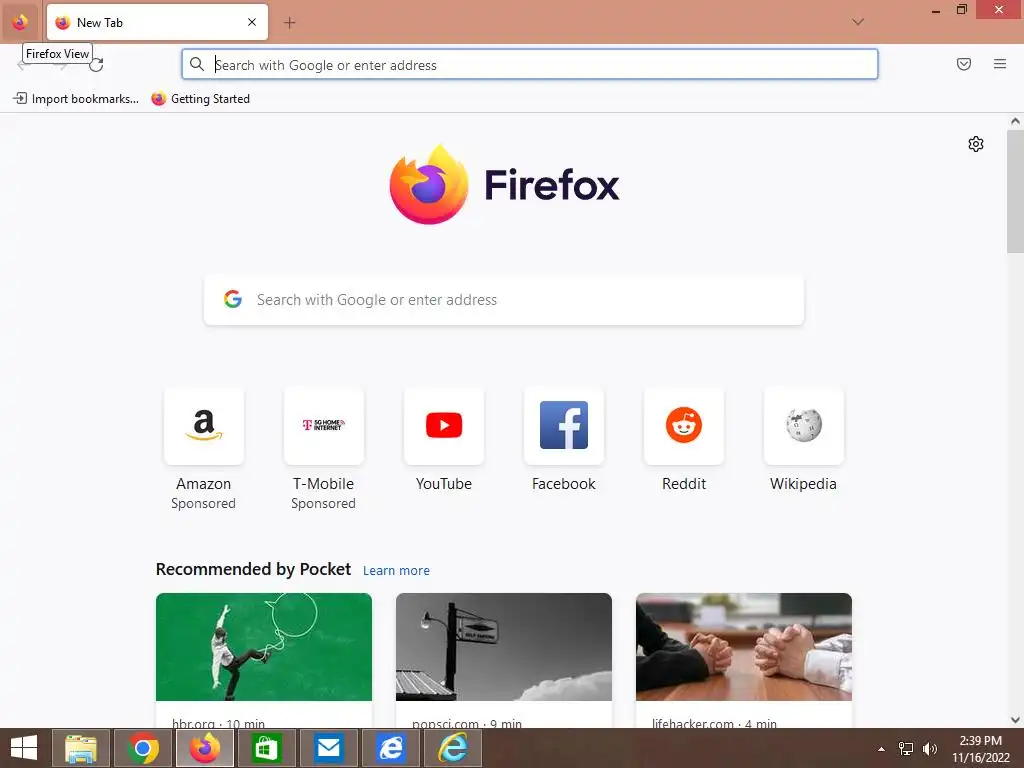
Task: Open the Windows Start button
Action: [x=24, y=748]
